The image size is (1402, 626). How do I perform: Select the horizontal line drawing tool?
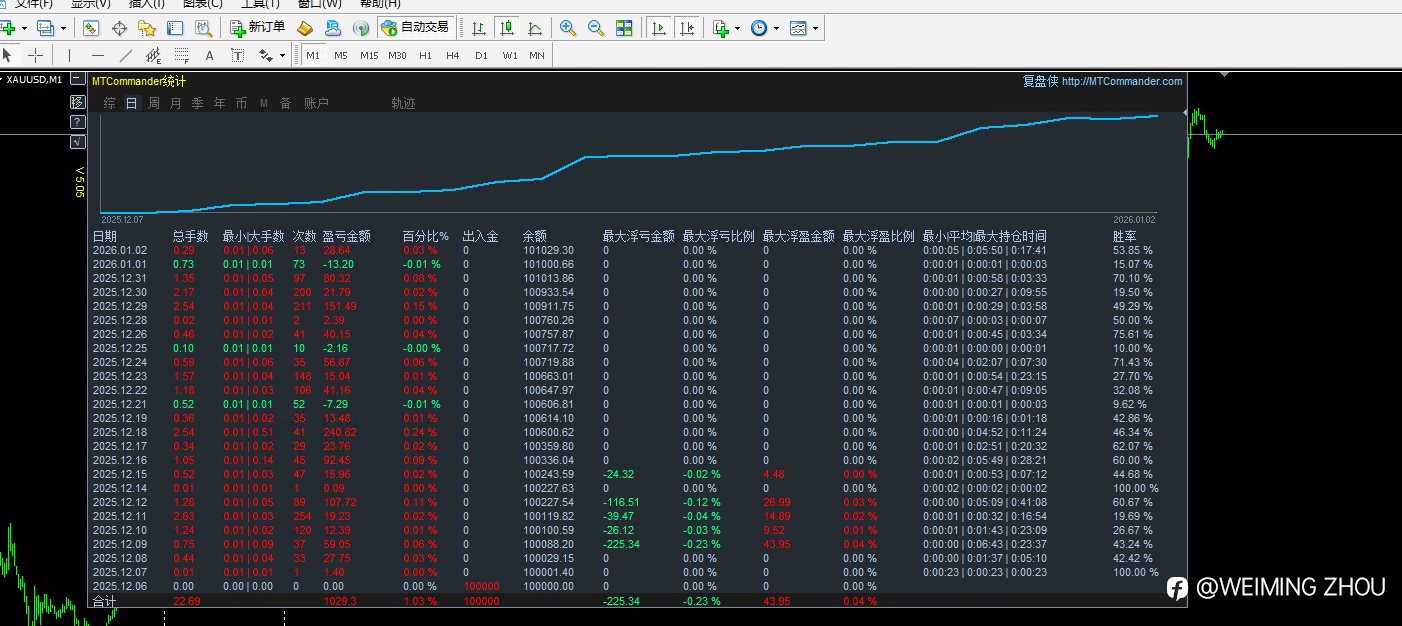(x=97, y=55)
